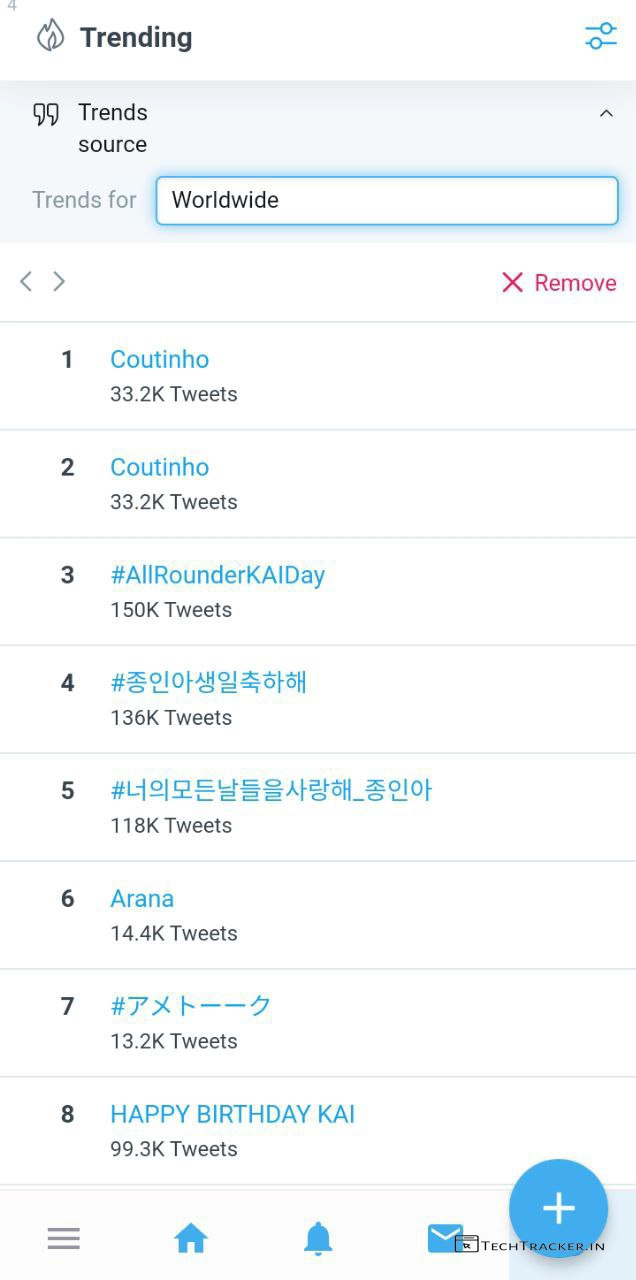Image resolution: width=636 pixels, height=1280 pixels.
Task: Open the #アメトーーク trend
Action: pyautogui.click(x=191, y=1006)
